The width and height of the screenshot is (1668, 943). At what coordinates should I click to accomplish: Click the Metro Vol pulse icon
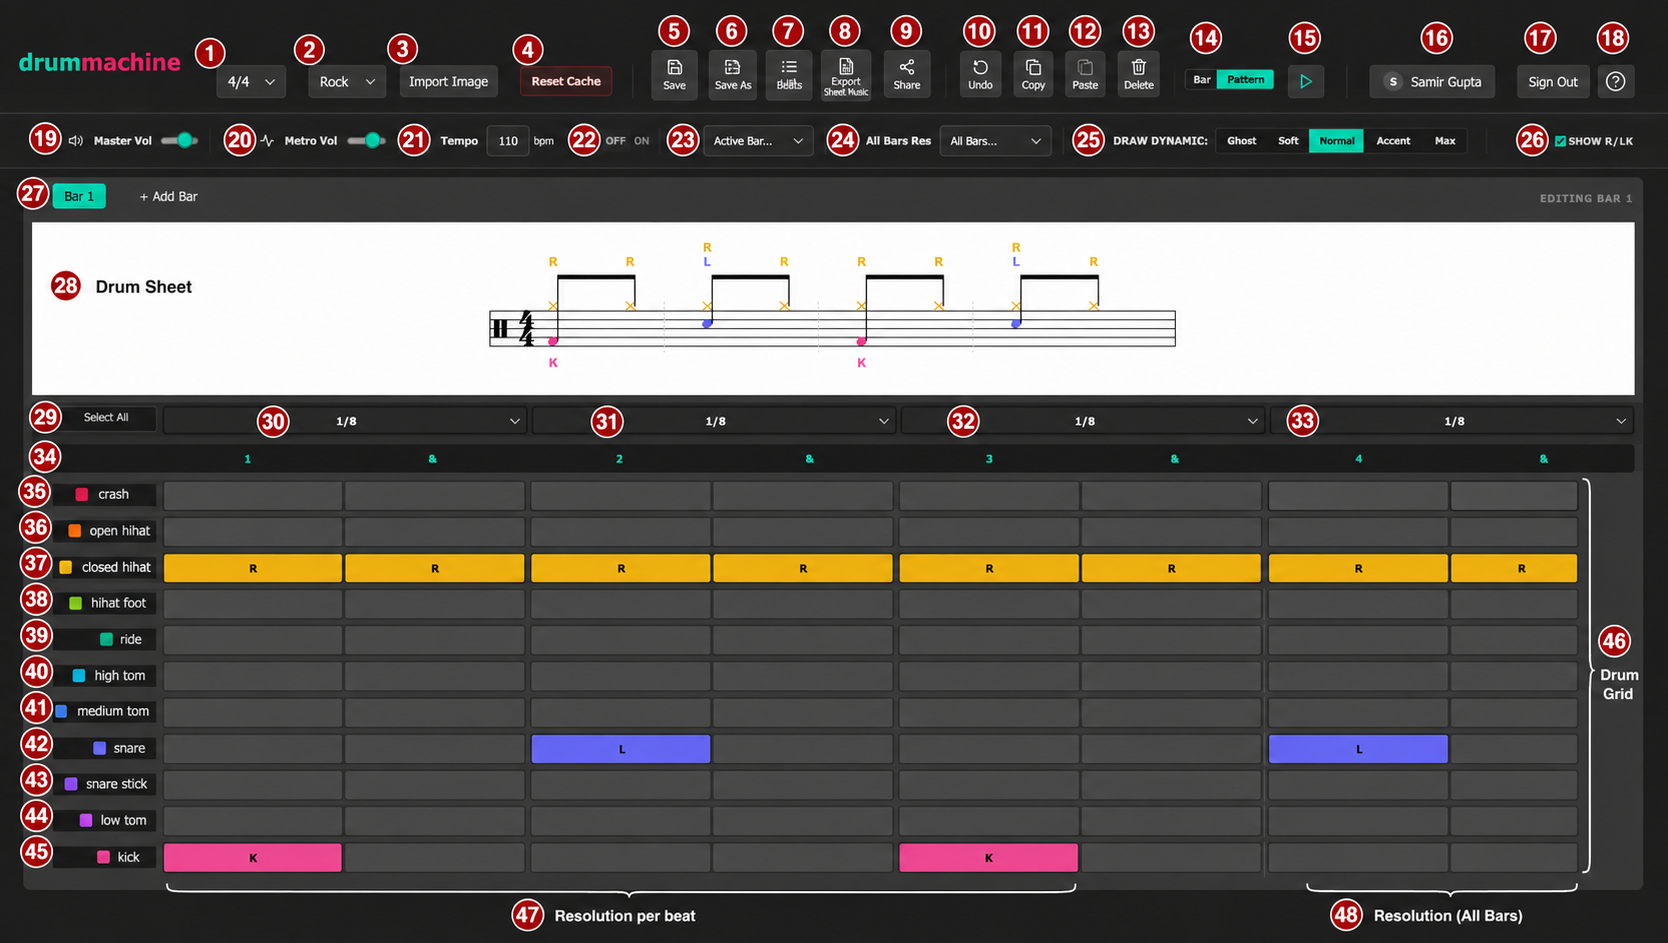[267, 141]
